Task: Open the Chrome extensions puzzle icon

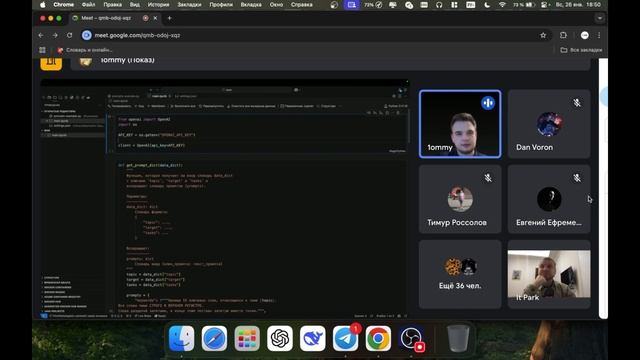Action: (563, 36)
